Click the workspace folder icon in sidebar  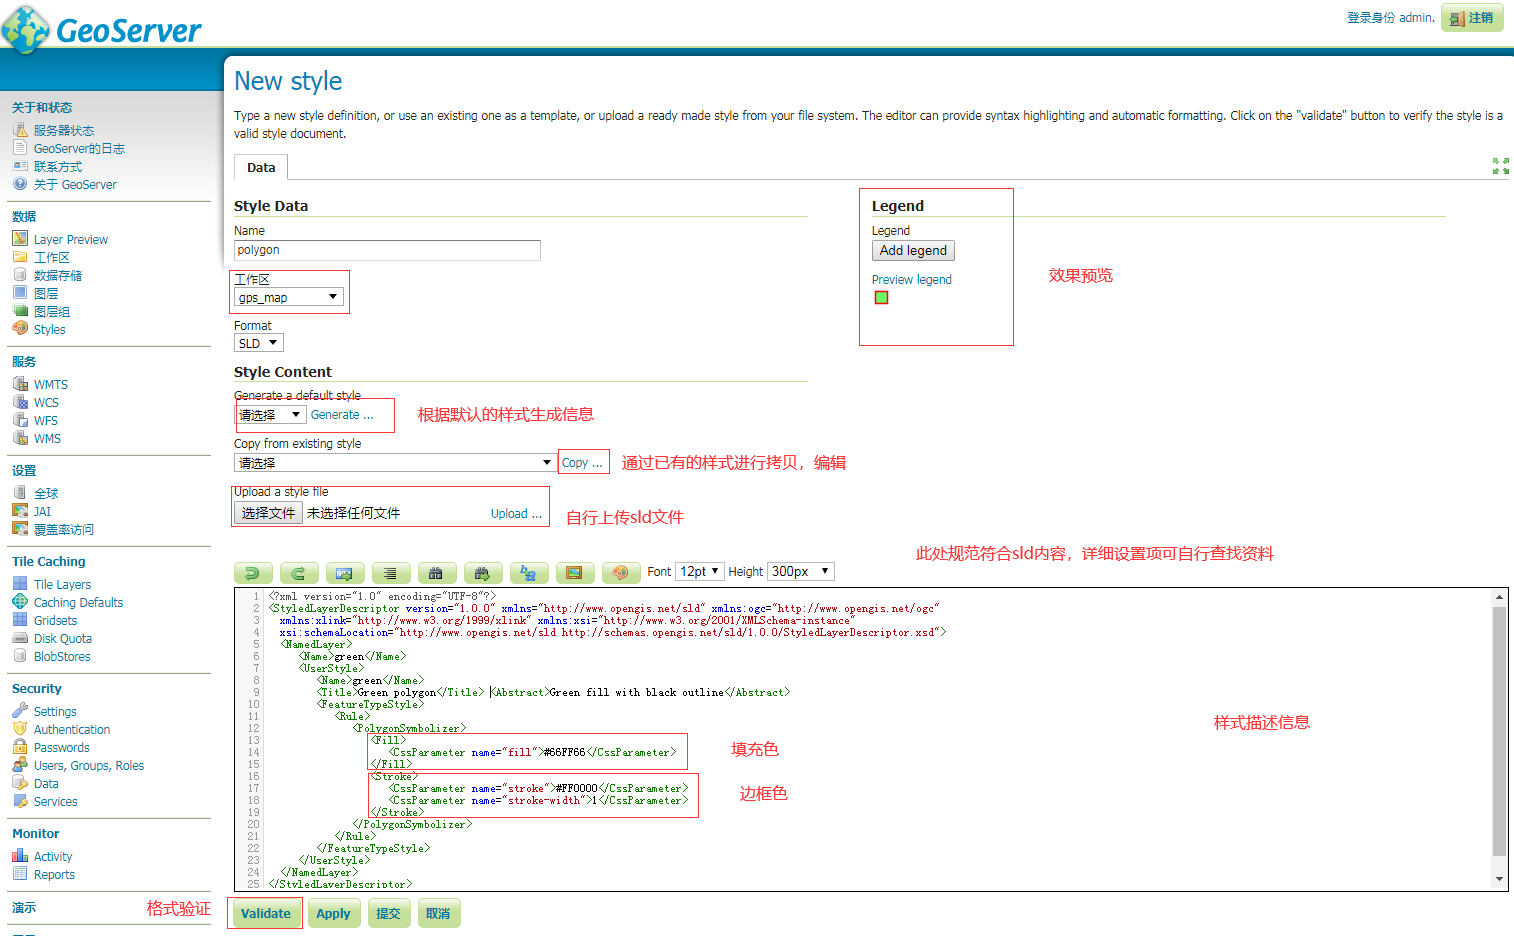pos(20,257)
